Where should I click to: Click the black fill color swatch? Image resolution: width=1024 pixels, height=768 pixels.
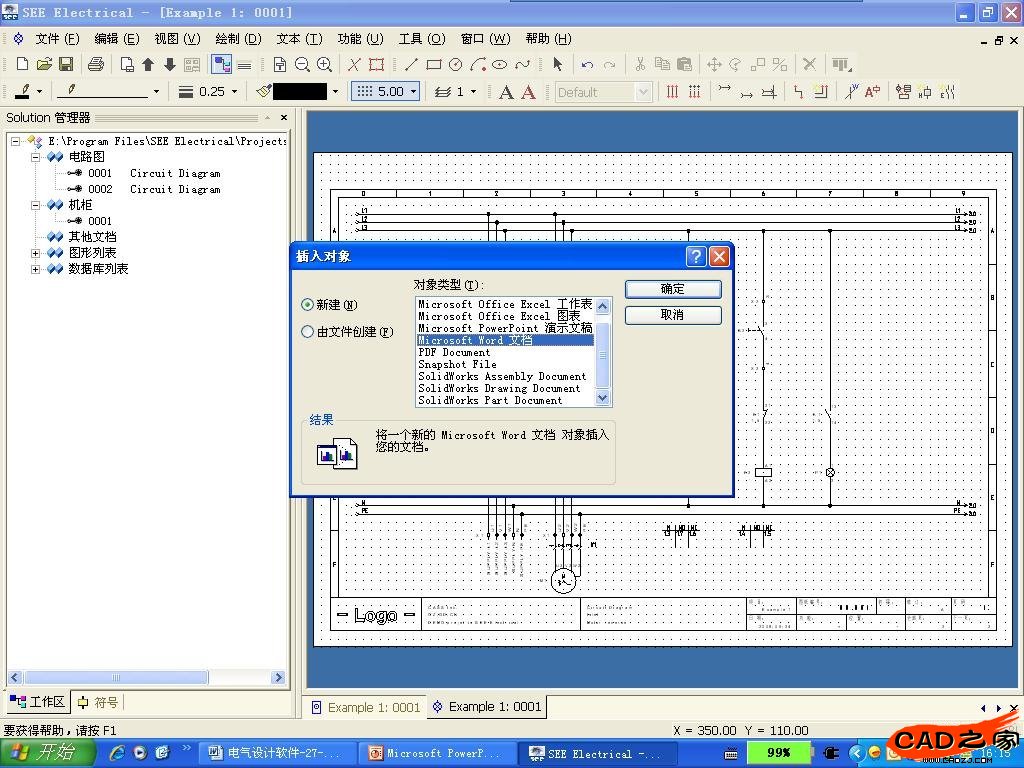pos(300,91)
